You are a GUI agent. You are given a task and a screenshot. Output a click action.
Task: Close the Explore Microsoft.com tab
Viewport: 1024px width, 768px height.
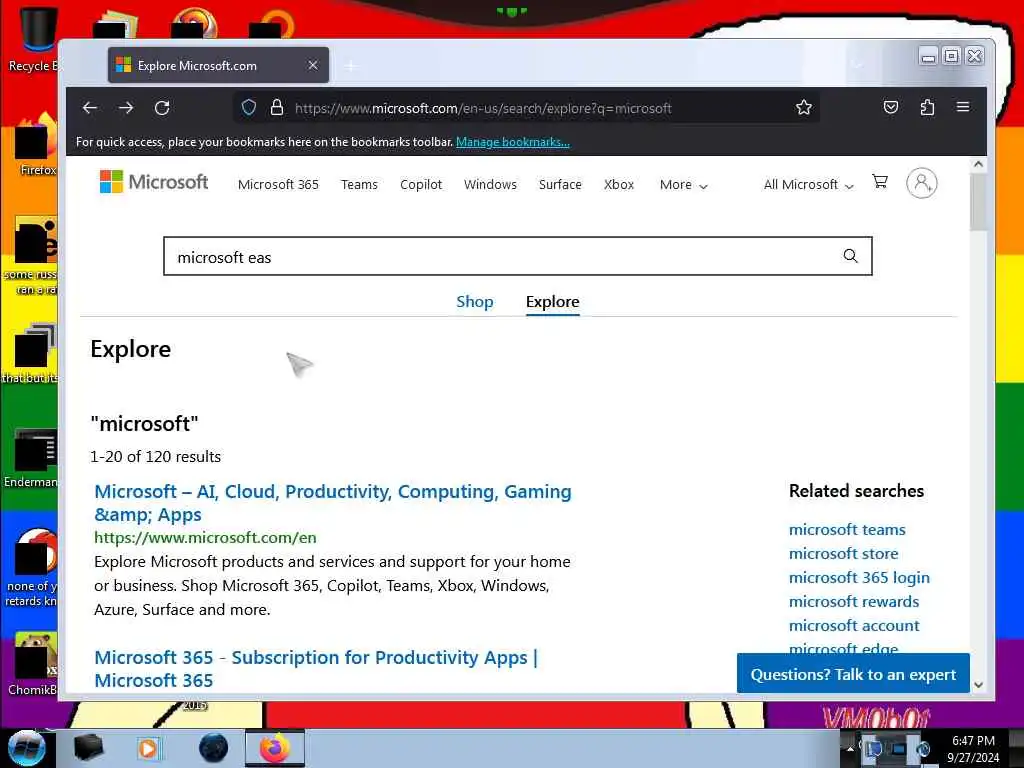coord(313,65)
